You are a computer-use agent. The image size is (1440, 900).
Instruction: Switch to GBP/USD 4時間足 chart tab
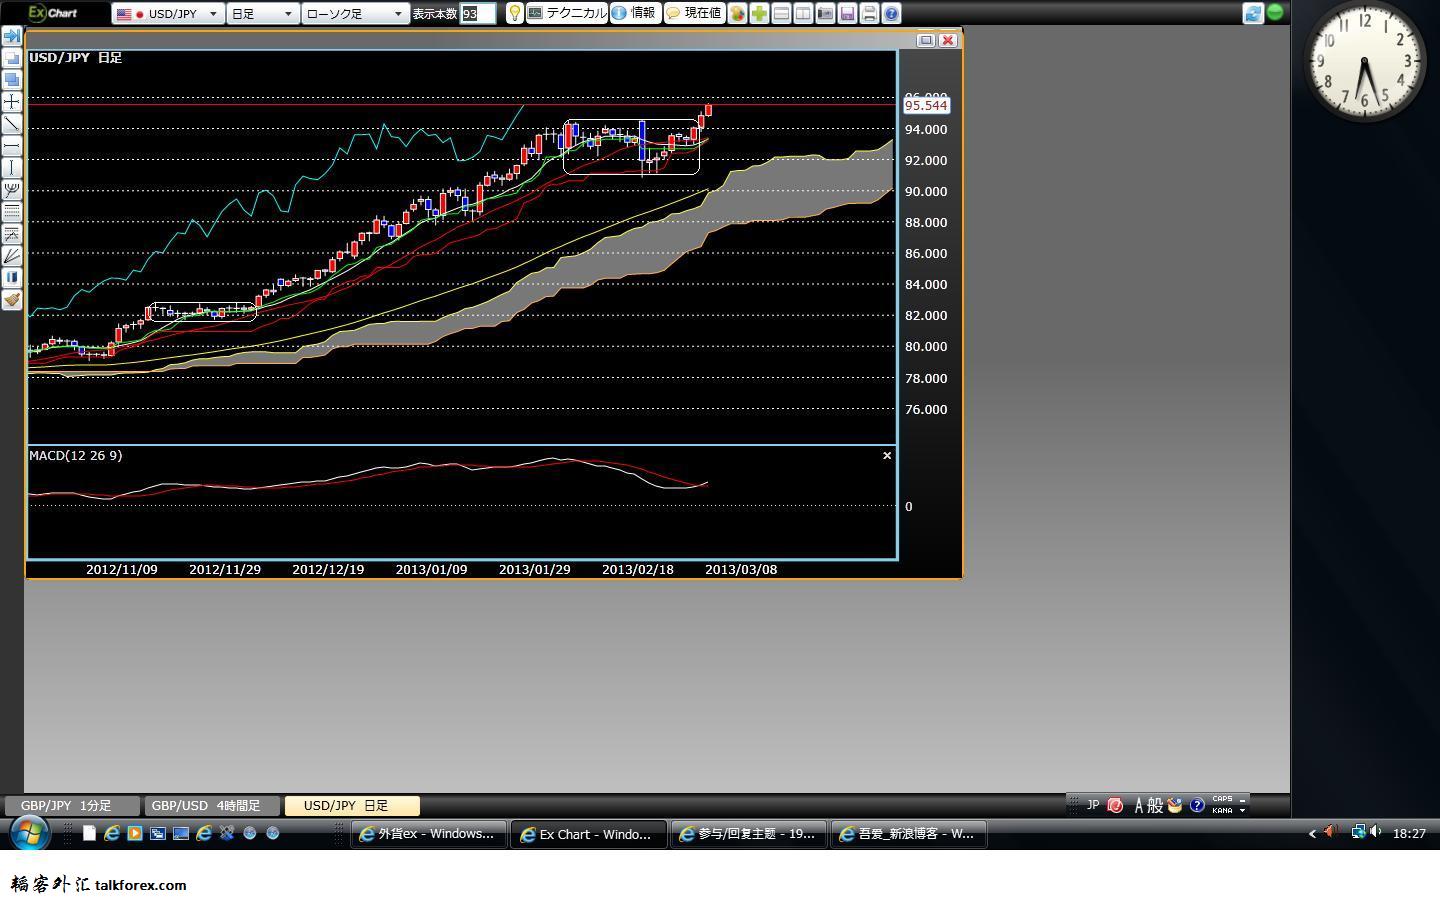212,806
